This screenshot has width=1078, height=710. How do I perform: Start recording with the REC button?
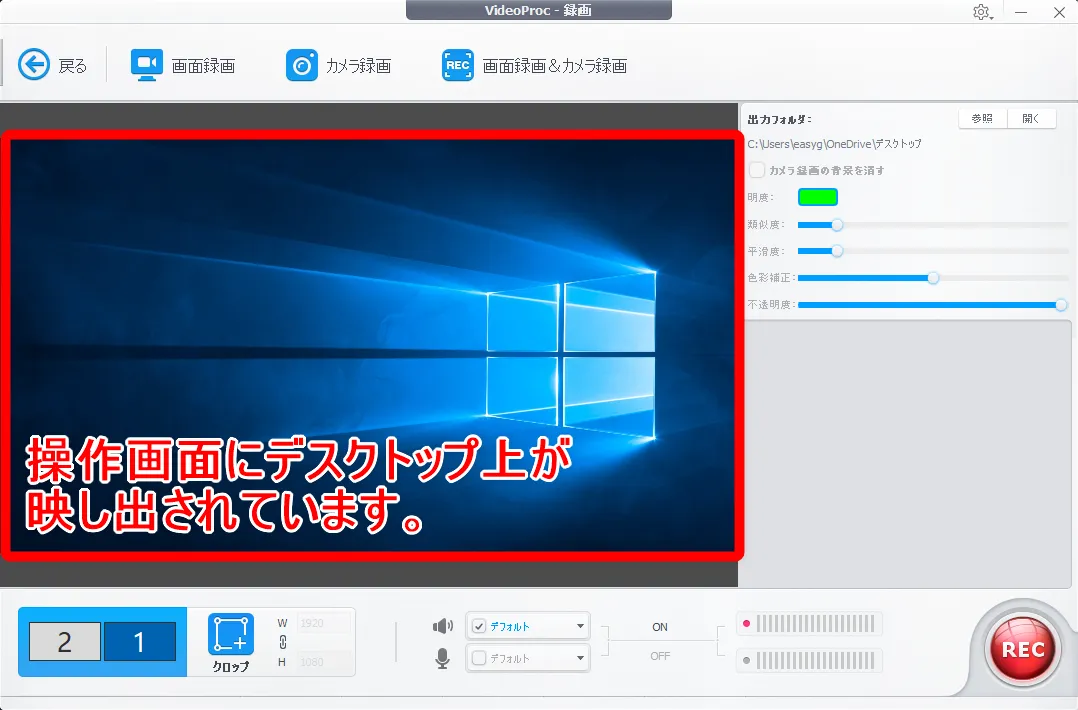1023,649
